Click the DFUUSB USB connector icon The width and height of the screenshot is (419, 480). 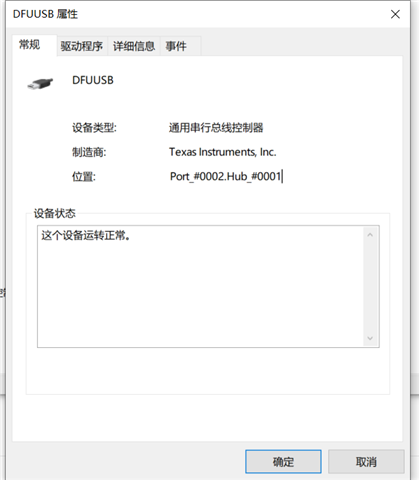click(40, 83)
